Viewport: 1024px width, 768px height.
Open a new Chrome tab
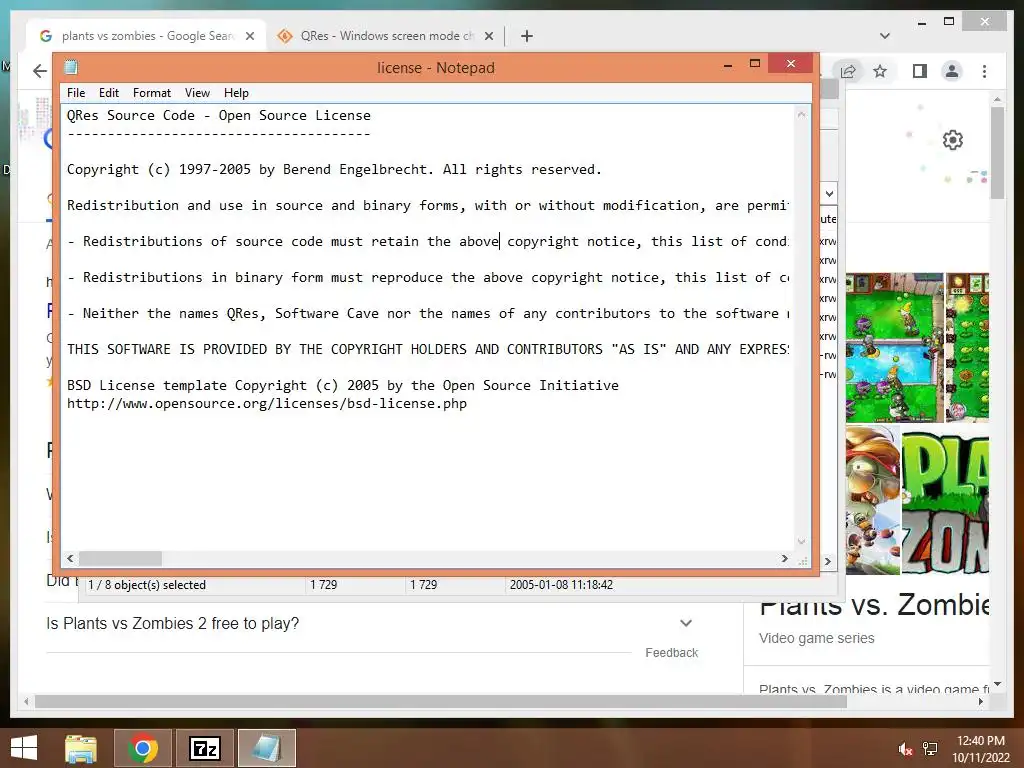coord(527,36)
